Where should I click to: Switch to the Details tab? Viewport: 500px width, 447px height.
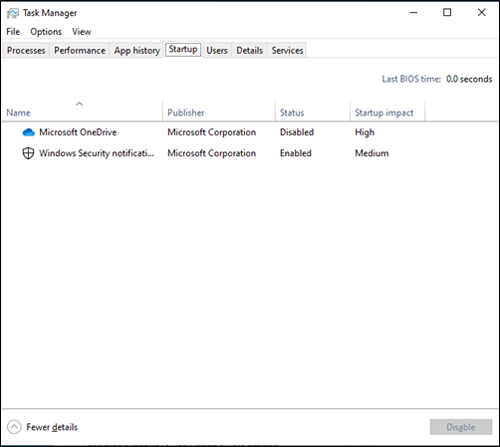point(249,50)
